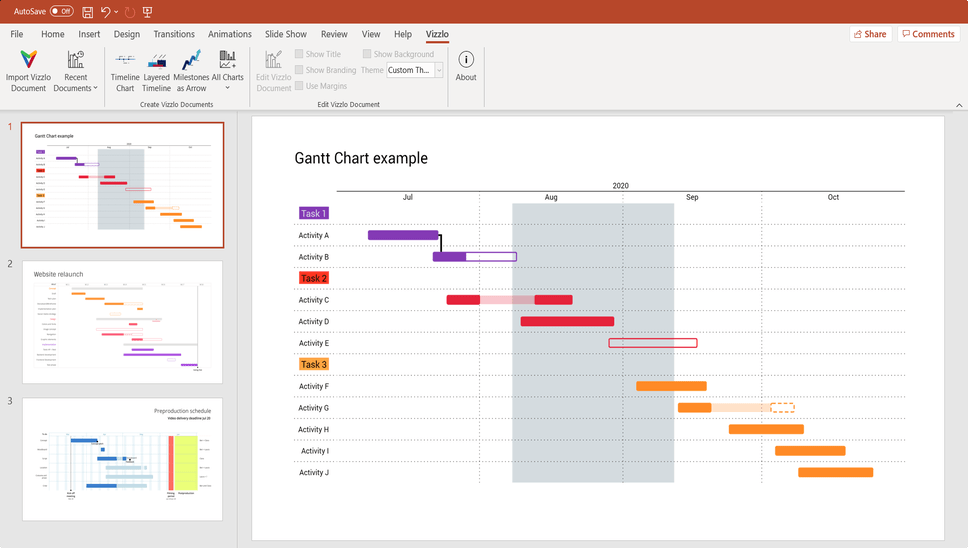The image size is (968, 548).
Task: Open Recent Documents icon
Action: coord(75,59)
